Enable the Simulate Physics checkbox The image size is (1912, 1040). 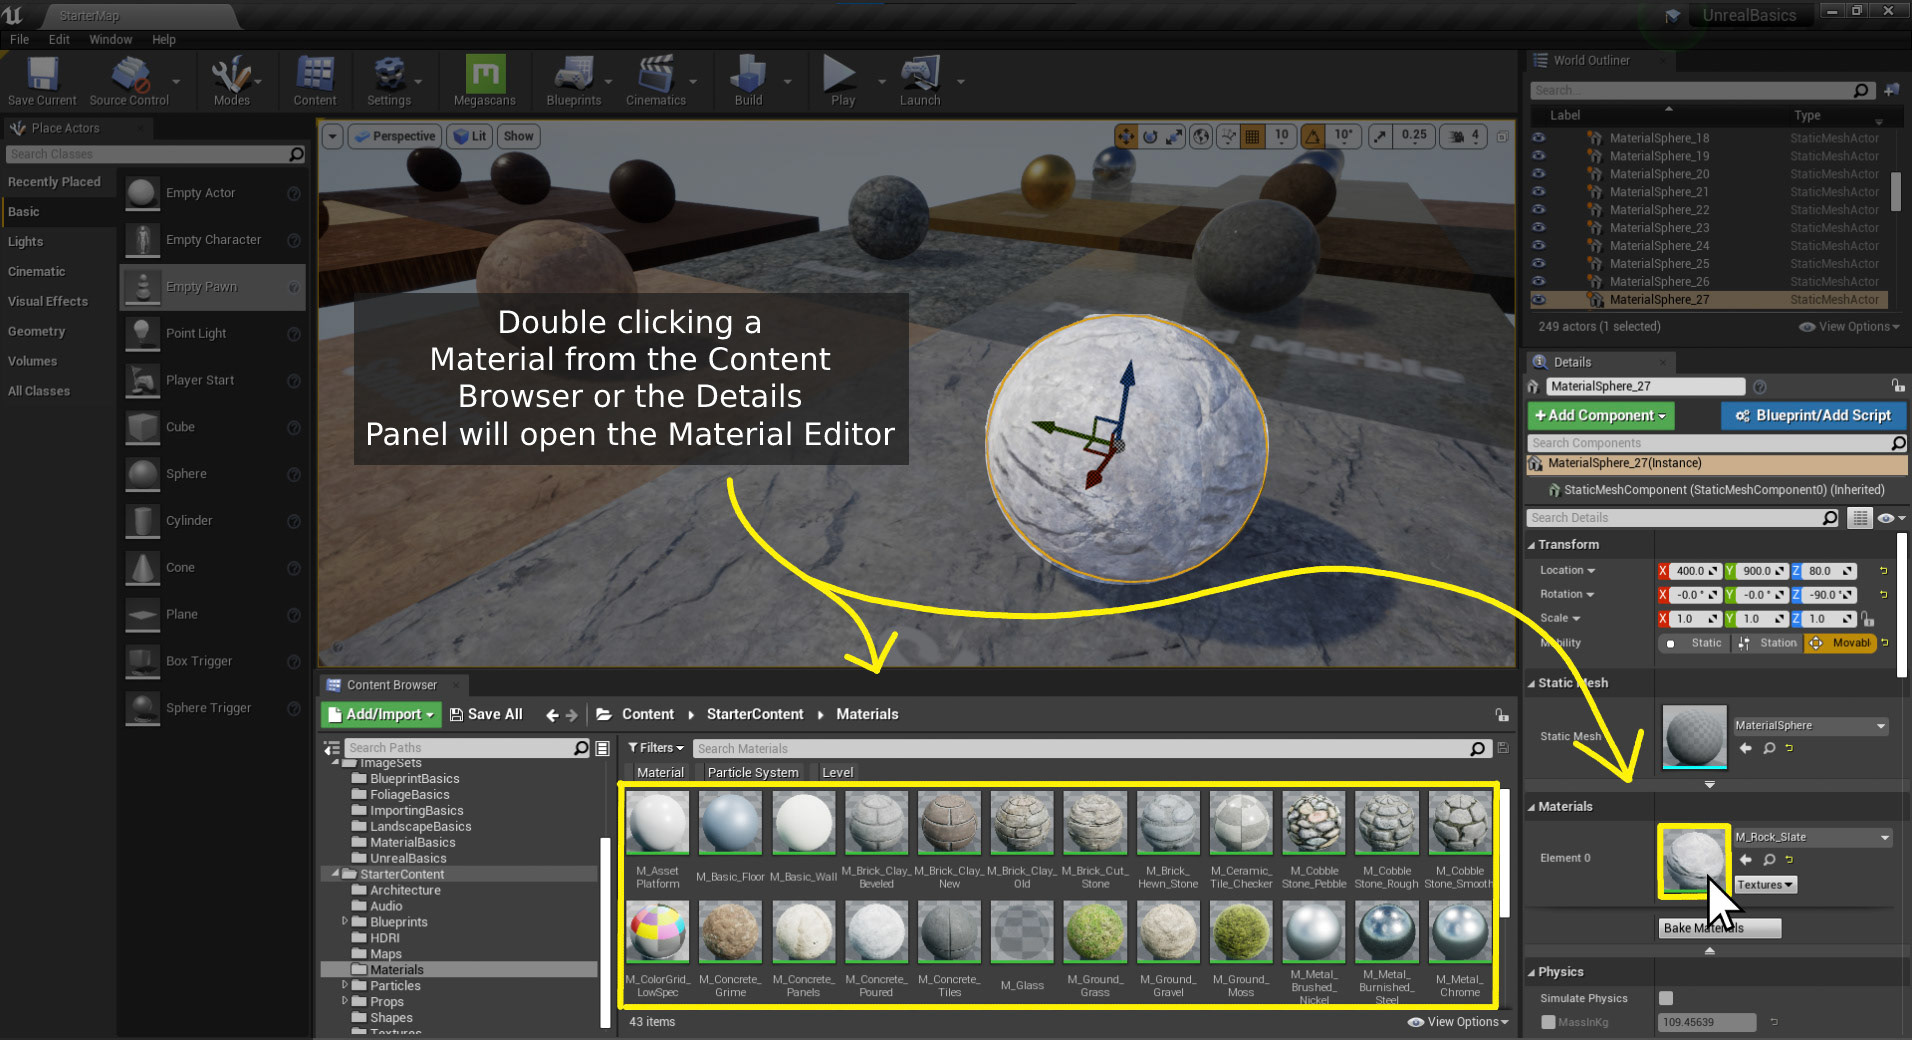1666,998
